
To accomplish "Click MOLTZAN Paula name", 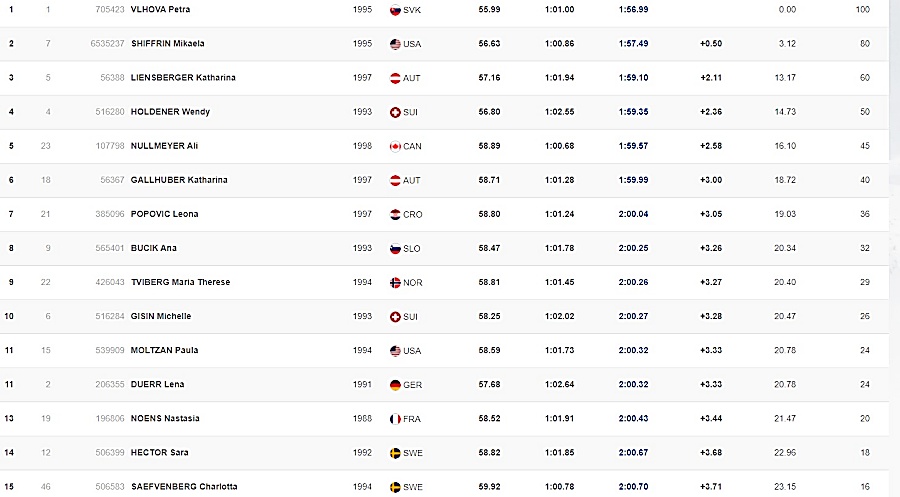I will [164, 350].
